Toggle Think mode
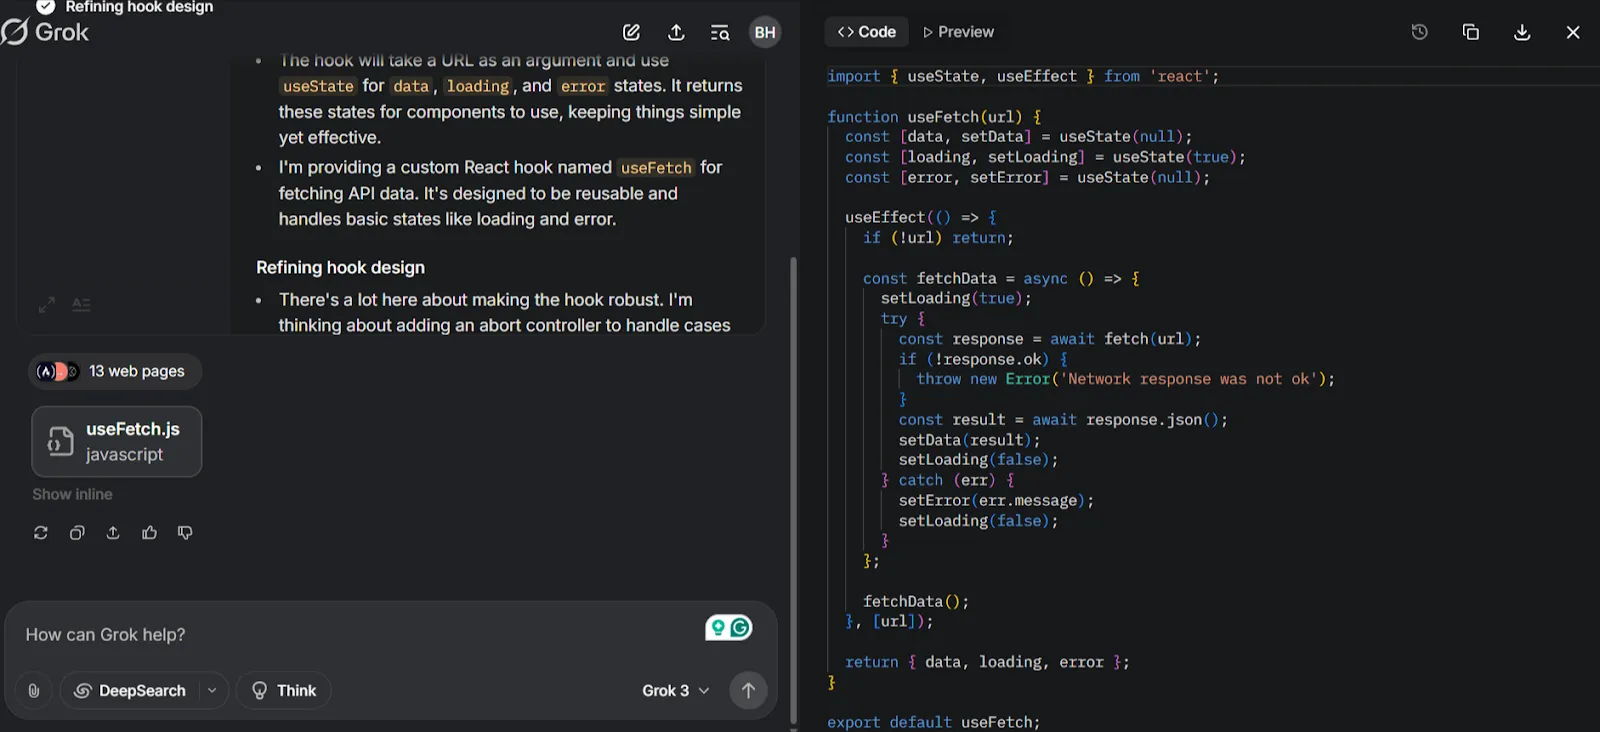This screenshot has width=1600, height=732. [x=284, y=690]
